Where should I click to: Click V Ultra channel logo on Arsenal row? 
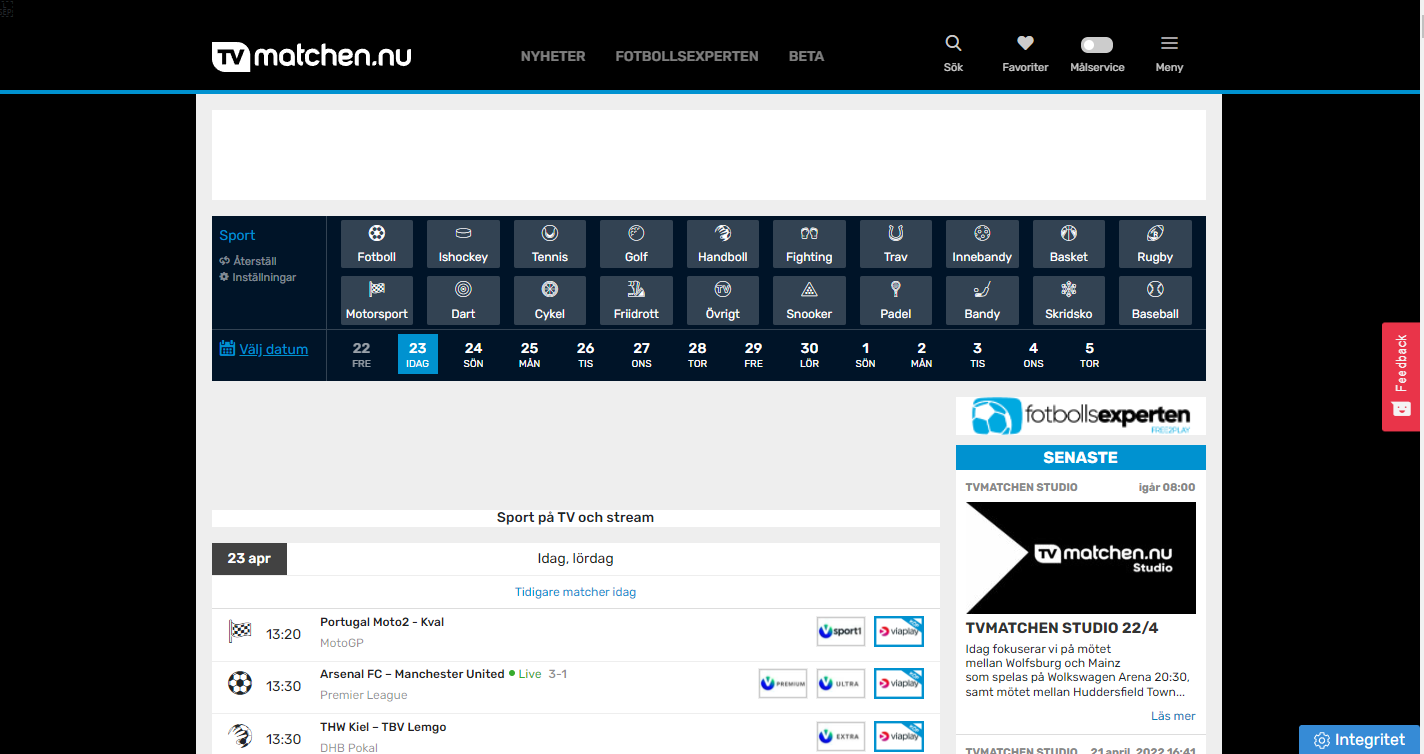[x=841, y=683]
